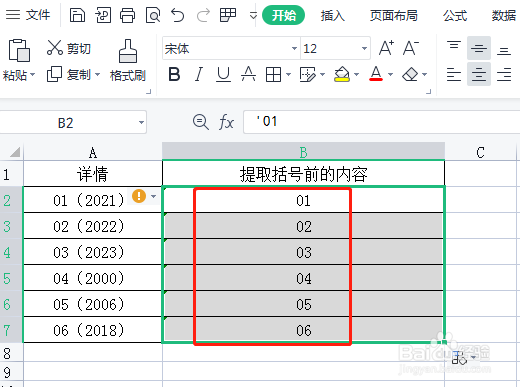Apply yellow fill color

(342, 74)
